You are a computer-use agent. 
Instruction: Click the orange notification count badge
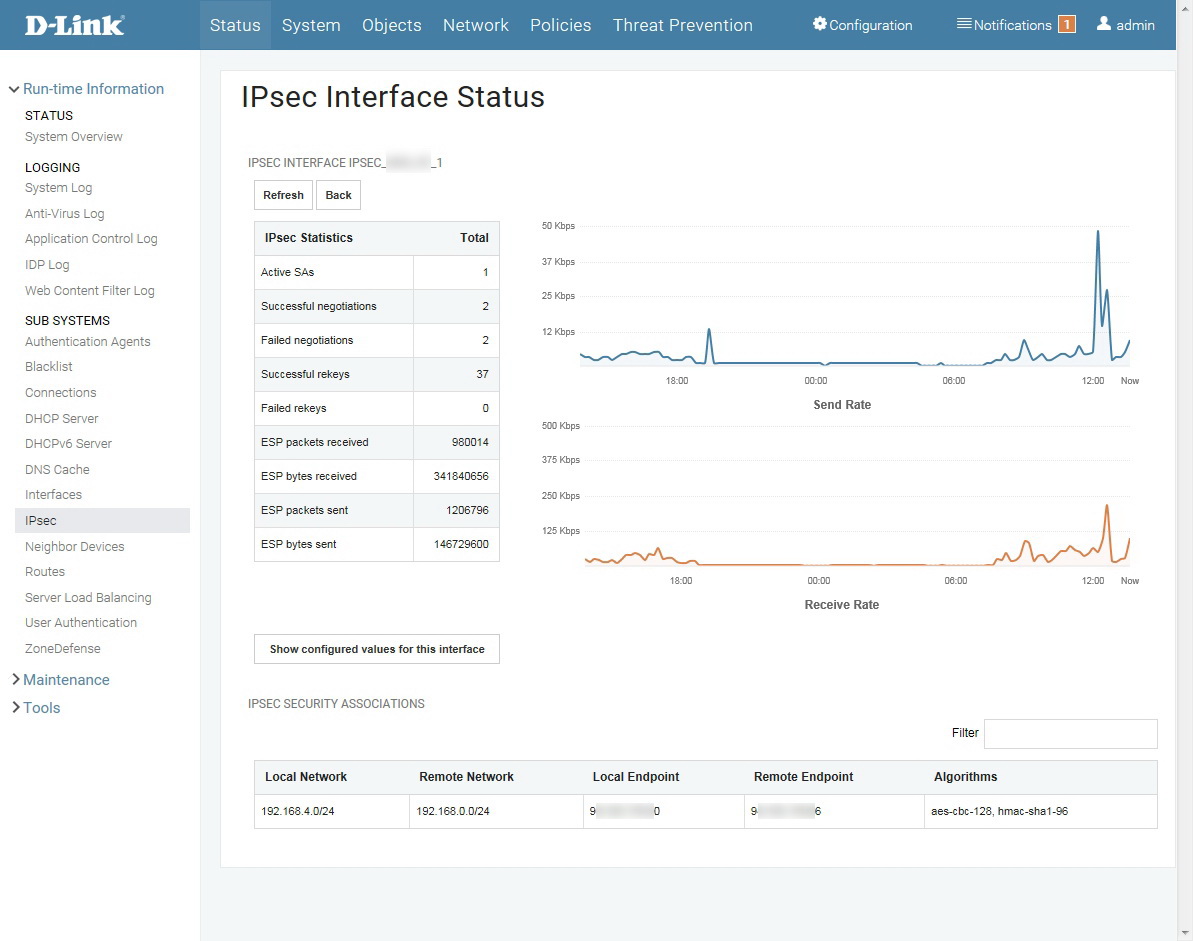[x=1066, y=25]
